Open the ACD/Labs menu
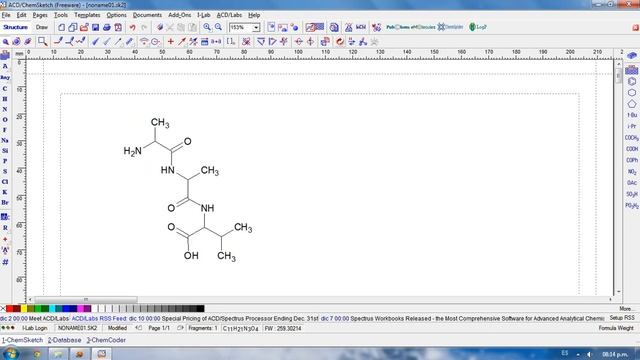 (x=229, y=15)
